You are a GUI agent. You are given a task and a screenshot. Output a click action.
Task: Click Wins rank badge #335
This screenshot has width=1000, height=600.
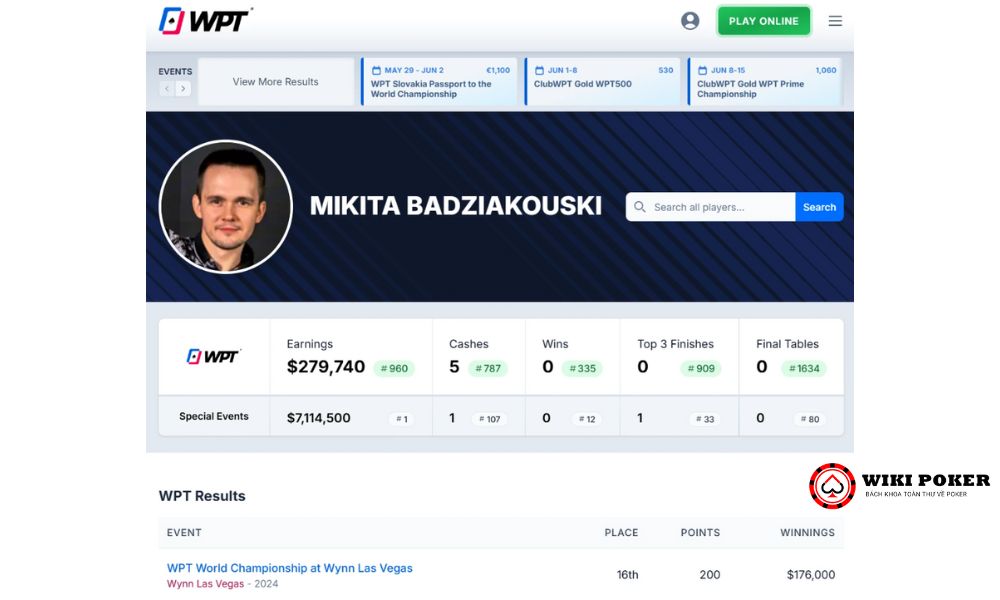[582, 368]
